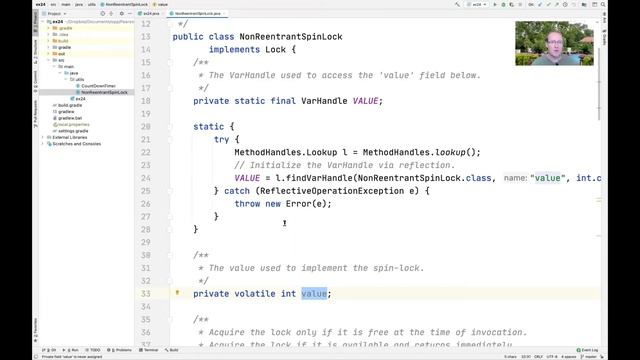Click the Git push arrow icon
The width and height of the screenshot is (640, 360).
point(557,4)
